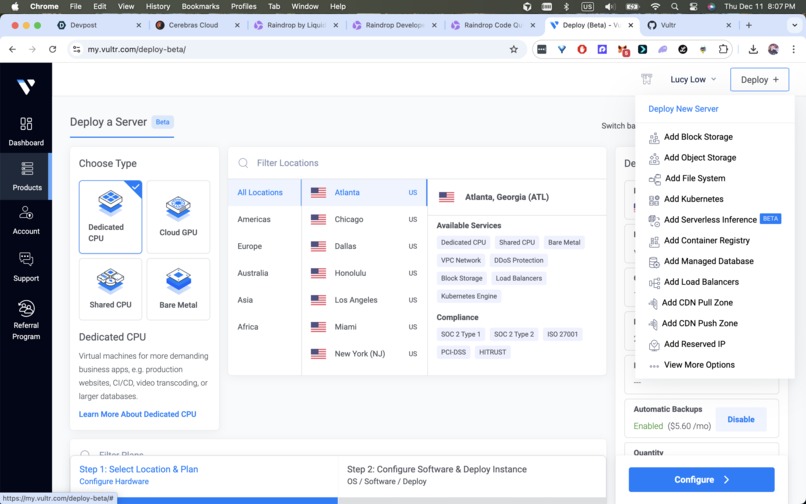
Task: Click Add Kubernetes menu entry
Action: pyautogui.click(x=693, y=199)
